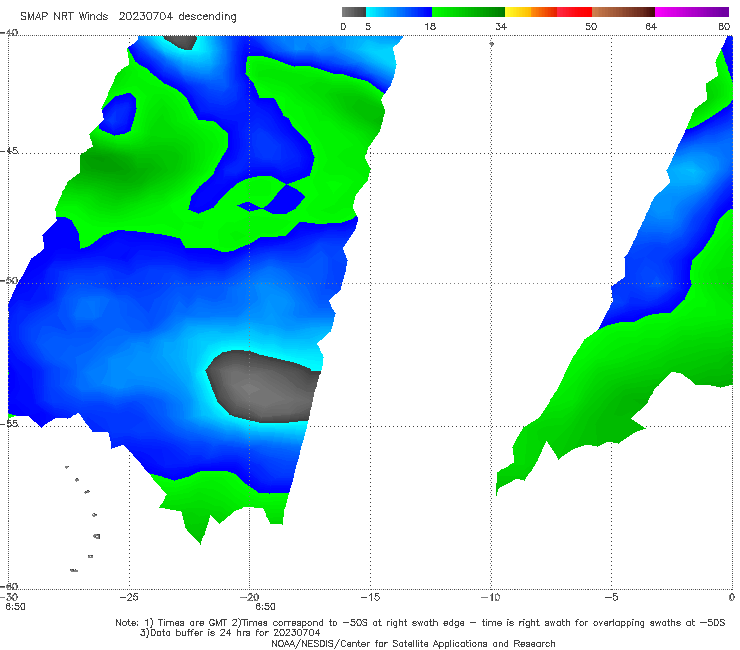Click the 'NOAA/NESDIS/Center for Satellite Applications and Research' credit
Screen dimensions: 740x650
pyautogui.click(x=413, y=644)
